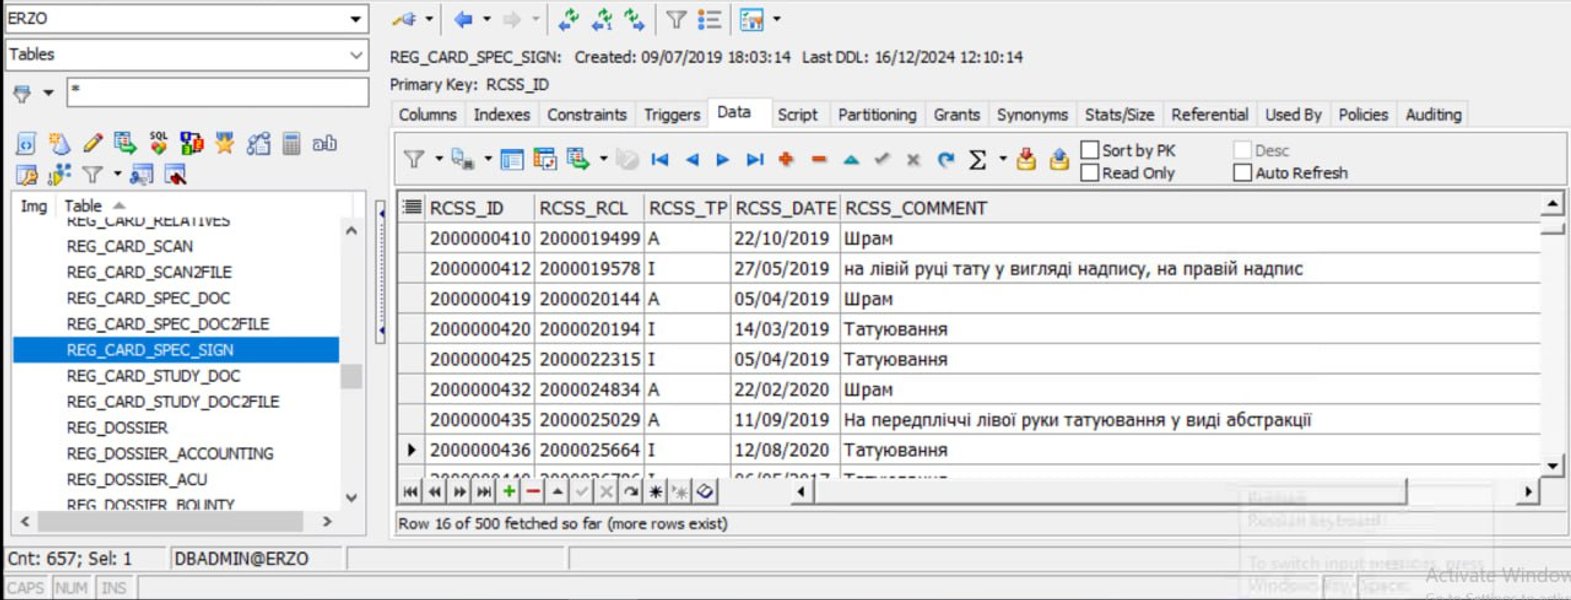Viewport: 1571px width, 600px height.
Task: Click the Sum (sigma) icon in data toolbar
Action: tap(977, 160)
